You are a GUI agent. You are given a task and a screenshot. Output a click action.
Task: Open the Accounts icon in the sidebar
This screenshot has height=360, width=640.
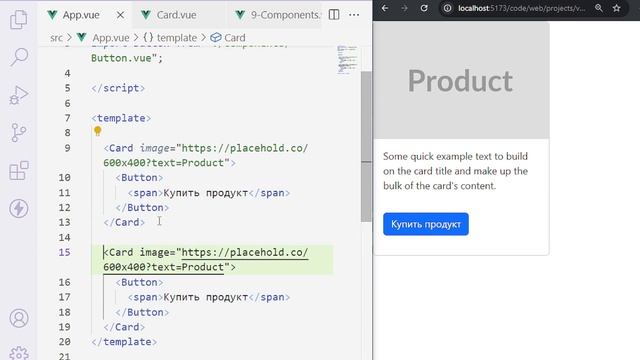19,318
